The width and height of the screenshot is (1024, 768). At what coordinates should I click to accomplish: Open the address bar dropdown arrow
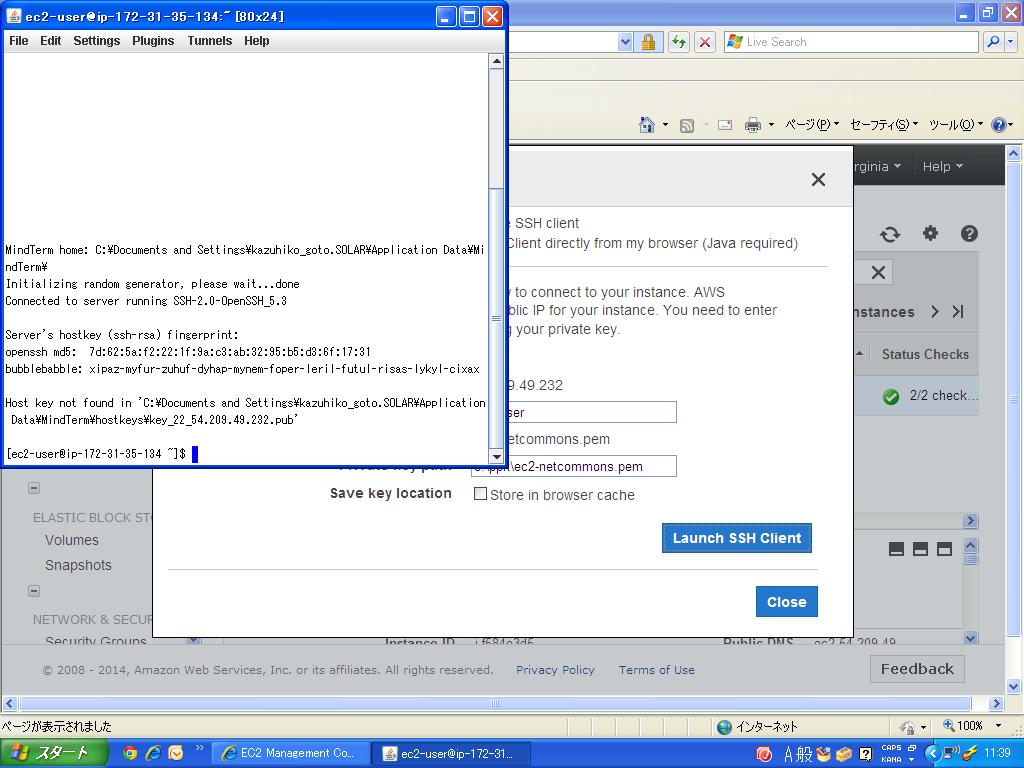(625, 42)
